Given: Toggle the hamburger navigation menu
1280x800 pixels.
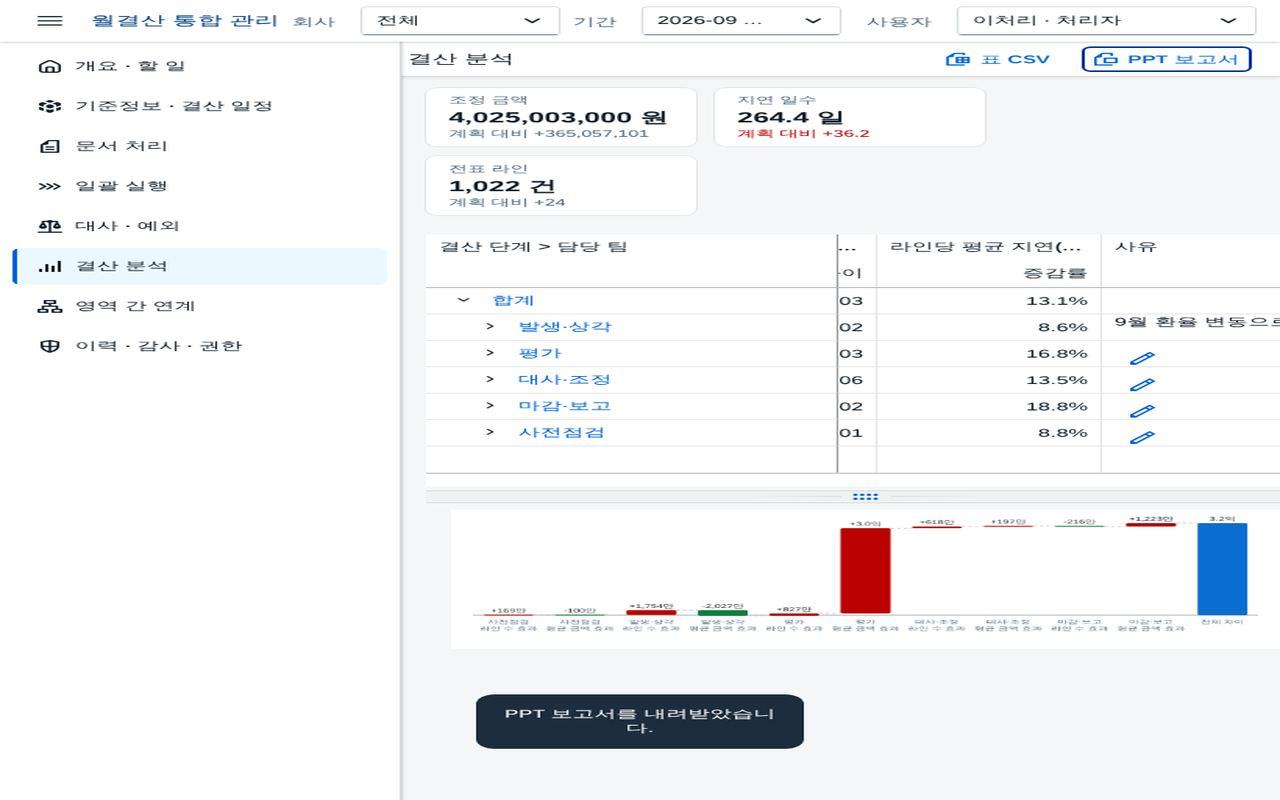Looking at the screenshot, I should coord(50,21).
